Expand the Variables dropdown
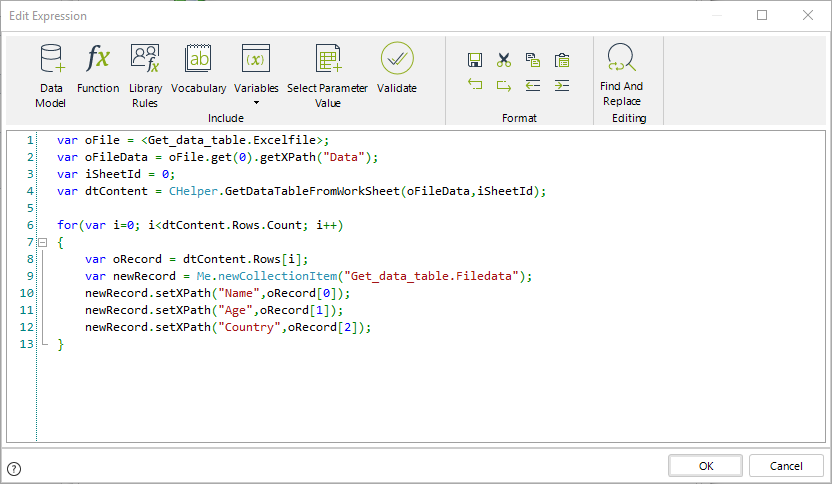The width and height of the screenshot is (832, 484). click(256, 101)
